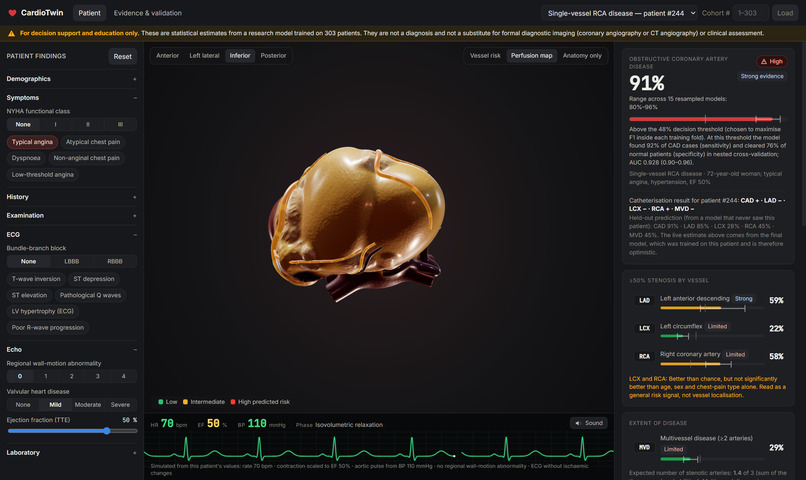The width and height of the screenshot is (806, 480).
Task: Switch to Anatomy only mode
Action: (x=582, y=56)
